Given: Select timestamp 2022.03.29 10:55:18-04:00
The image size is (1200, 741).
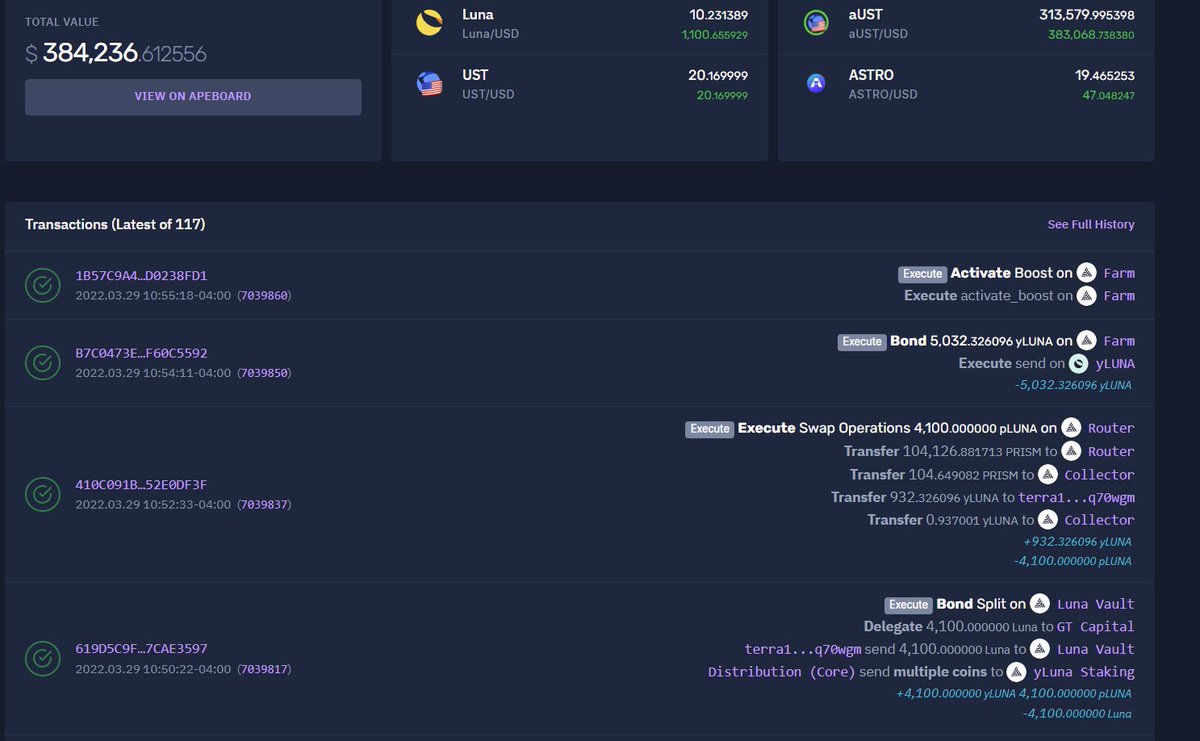Looking at the screenshot, I should 153,296.
